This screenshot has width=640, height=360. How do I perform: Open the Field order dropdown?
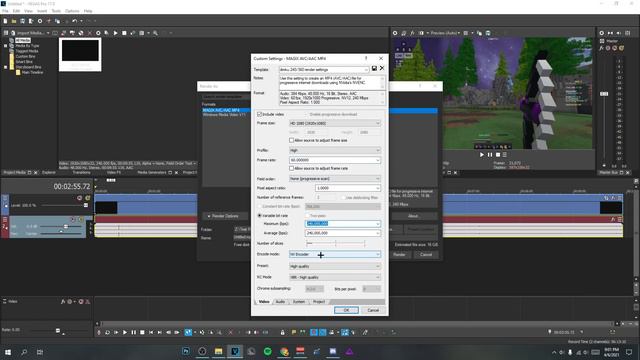point(335,179)
